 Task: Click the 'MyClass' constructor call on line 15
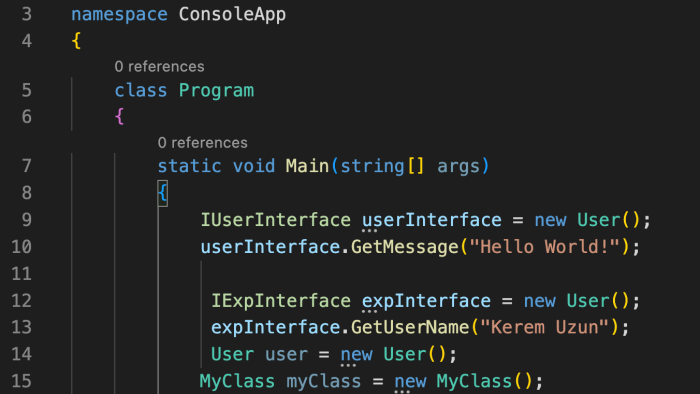click(474, 382)
